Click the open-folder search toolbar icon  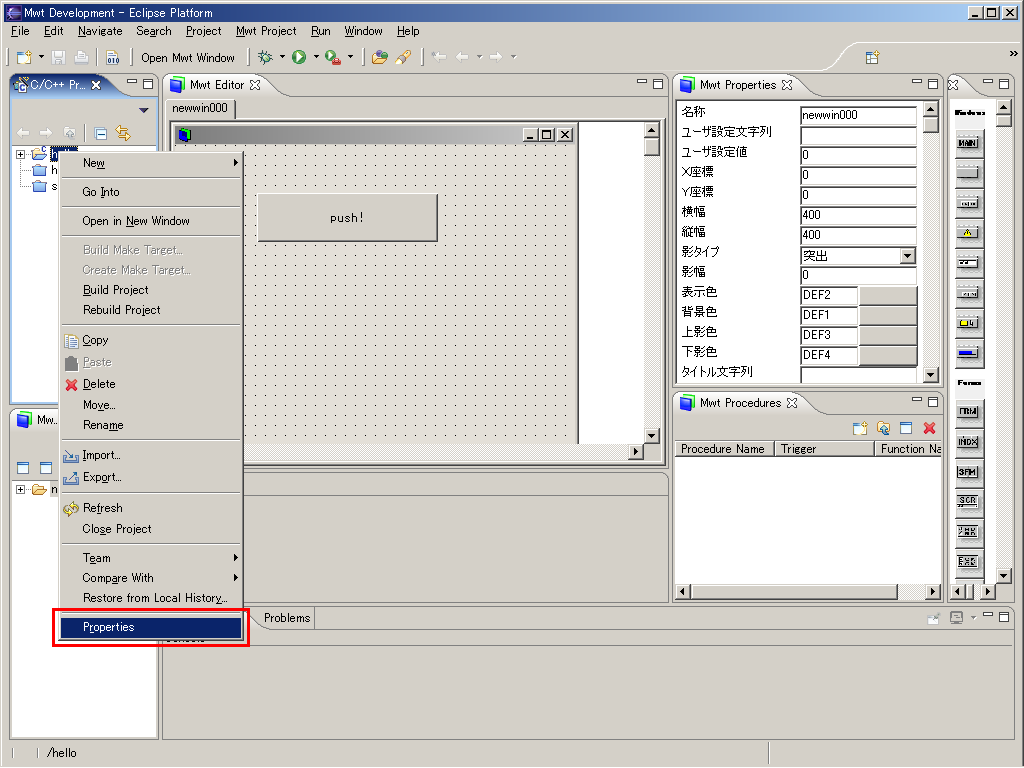[x=379, y=57]
